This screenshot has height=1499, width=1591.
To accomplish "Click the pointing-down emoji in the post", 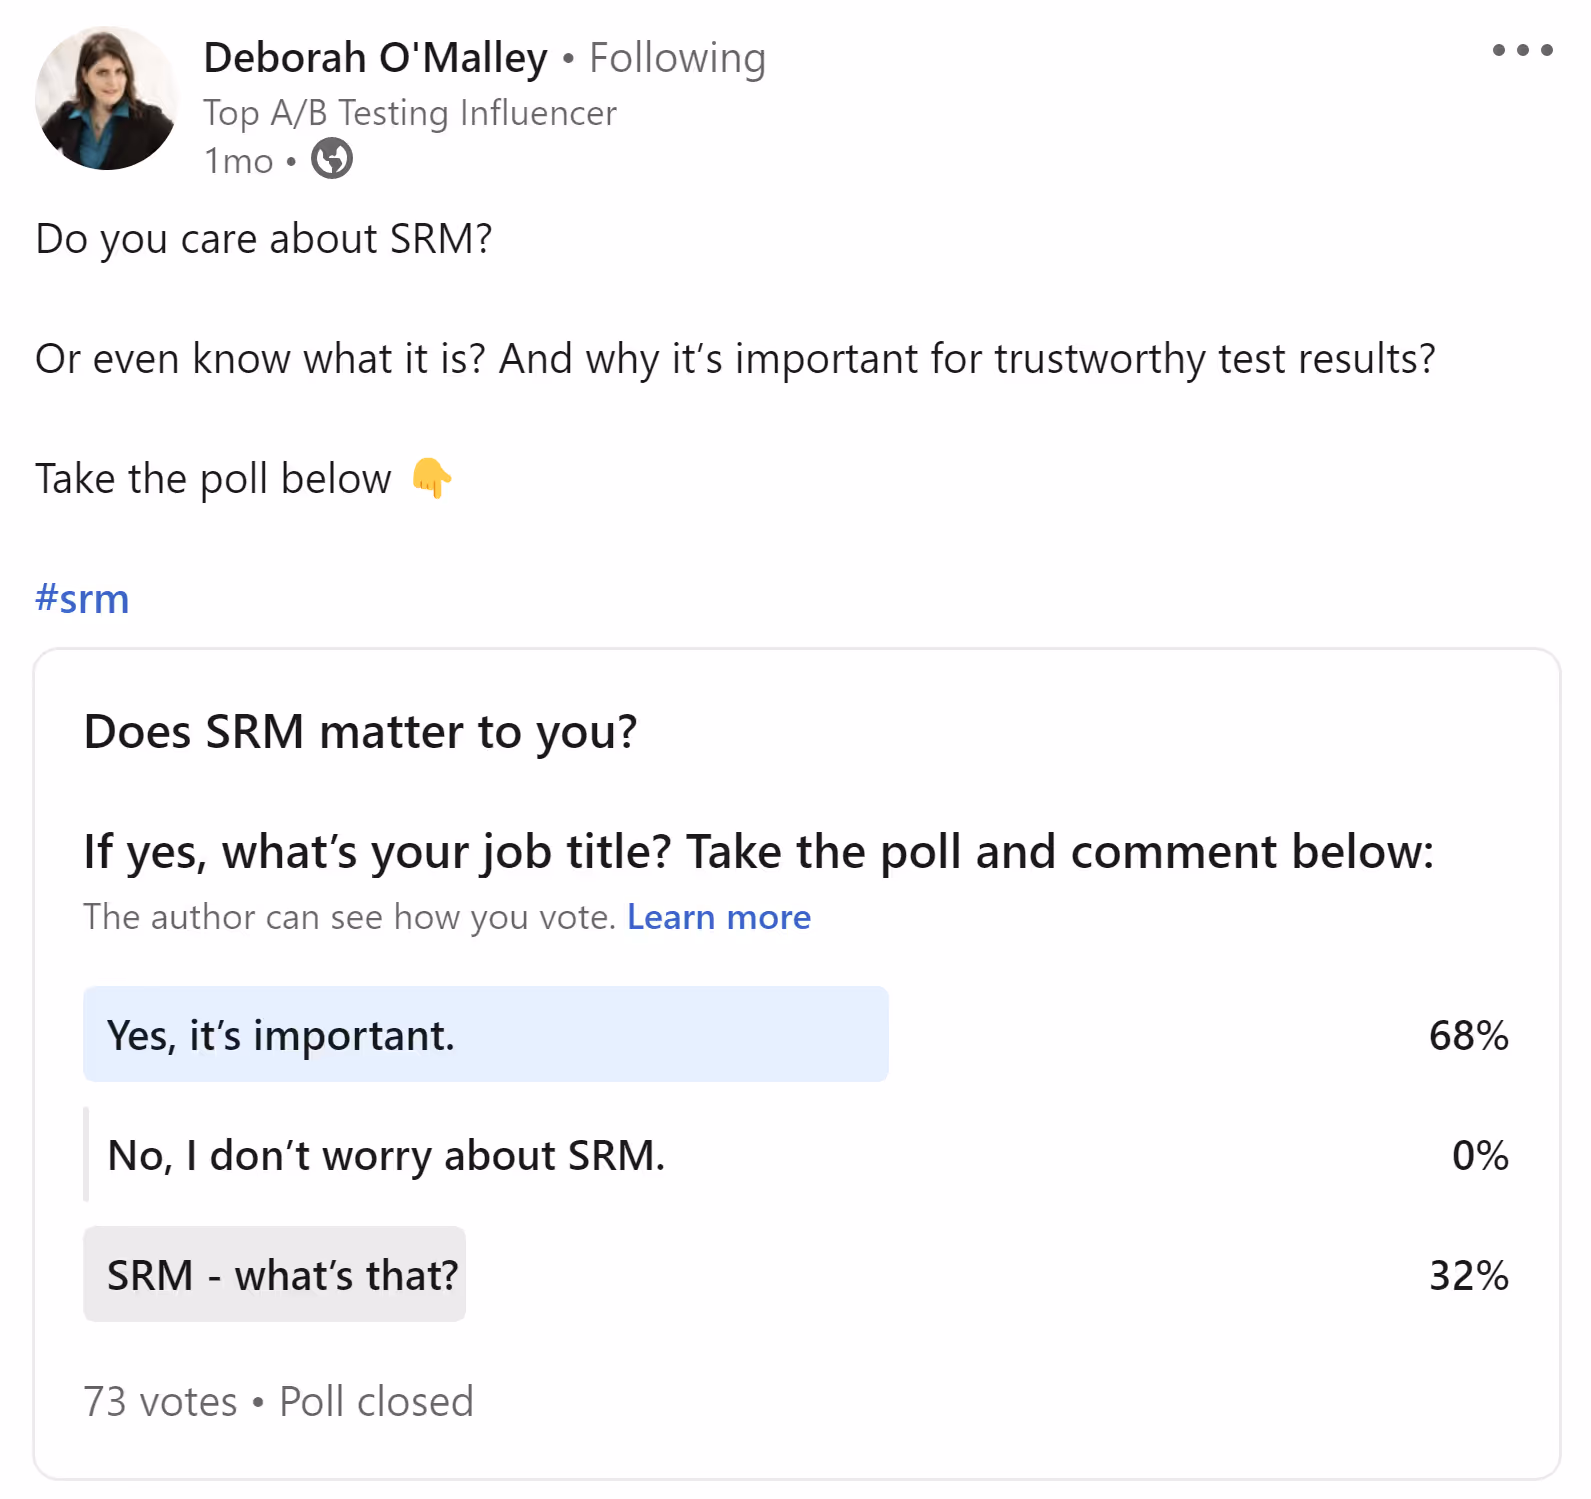I will (x=433, y=478).
